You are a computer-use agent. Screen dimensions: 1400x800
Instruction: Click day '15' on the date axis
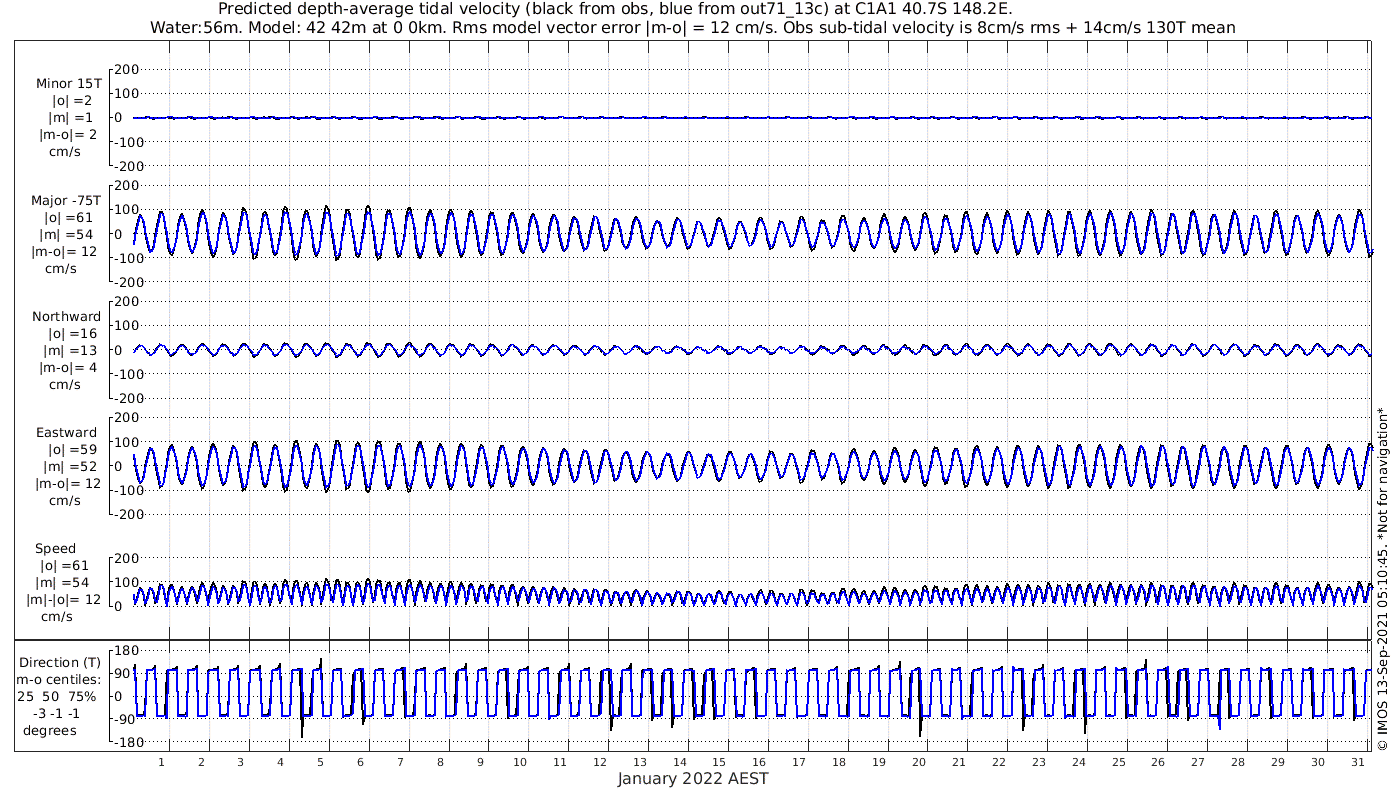coord(719,762)
